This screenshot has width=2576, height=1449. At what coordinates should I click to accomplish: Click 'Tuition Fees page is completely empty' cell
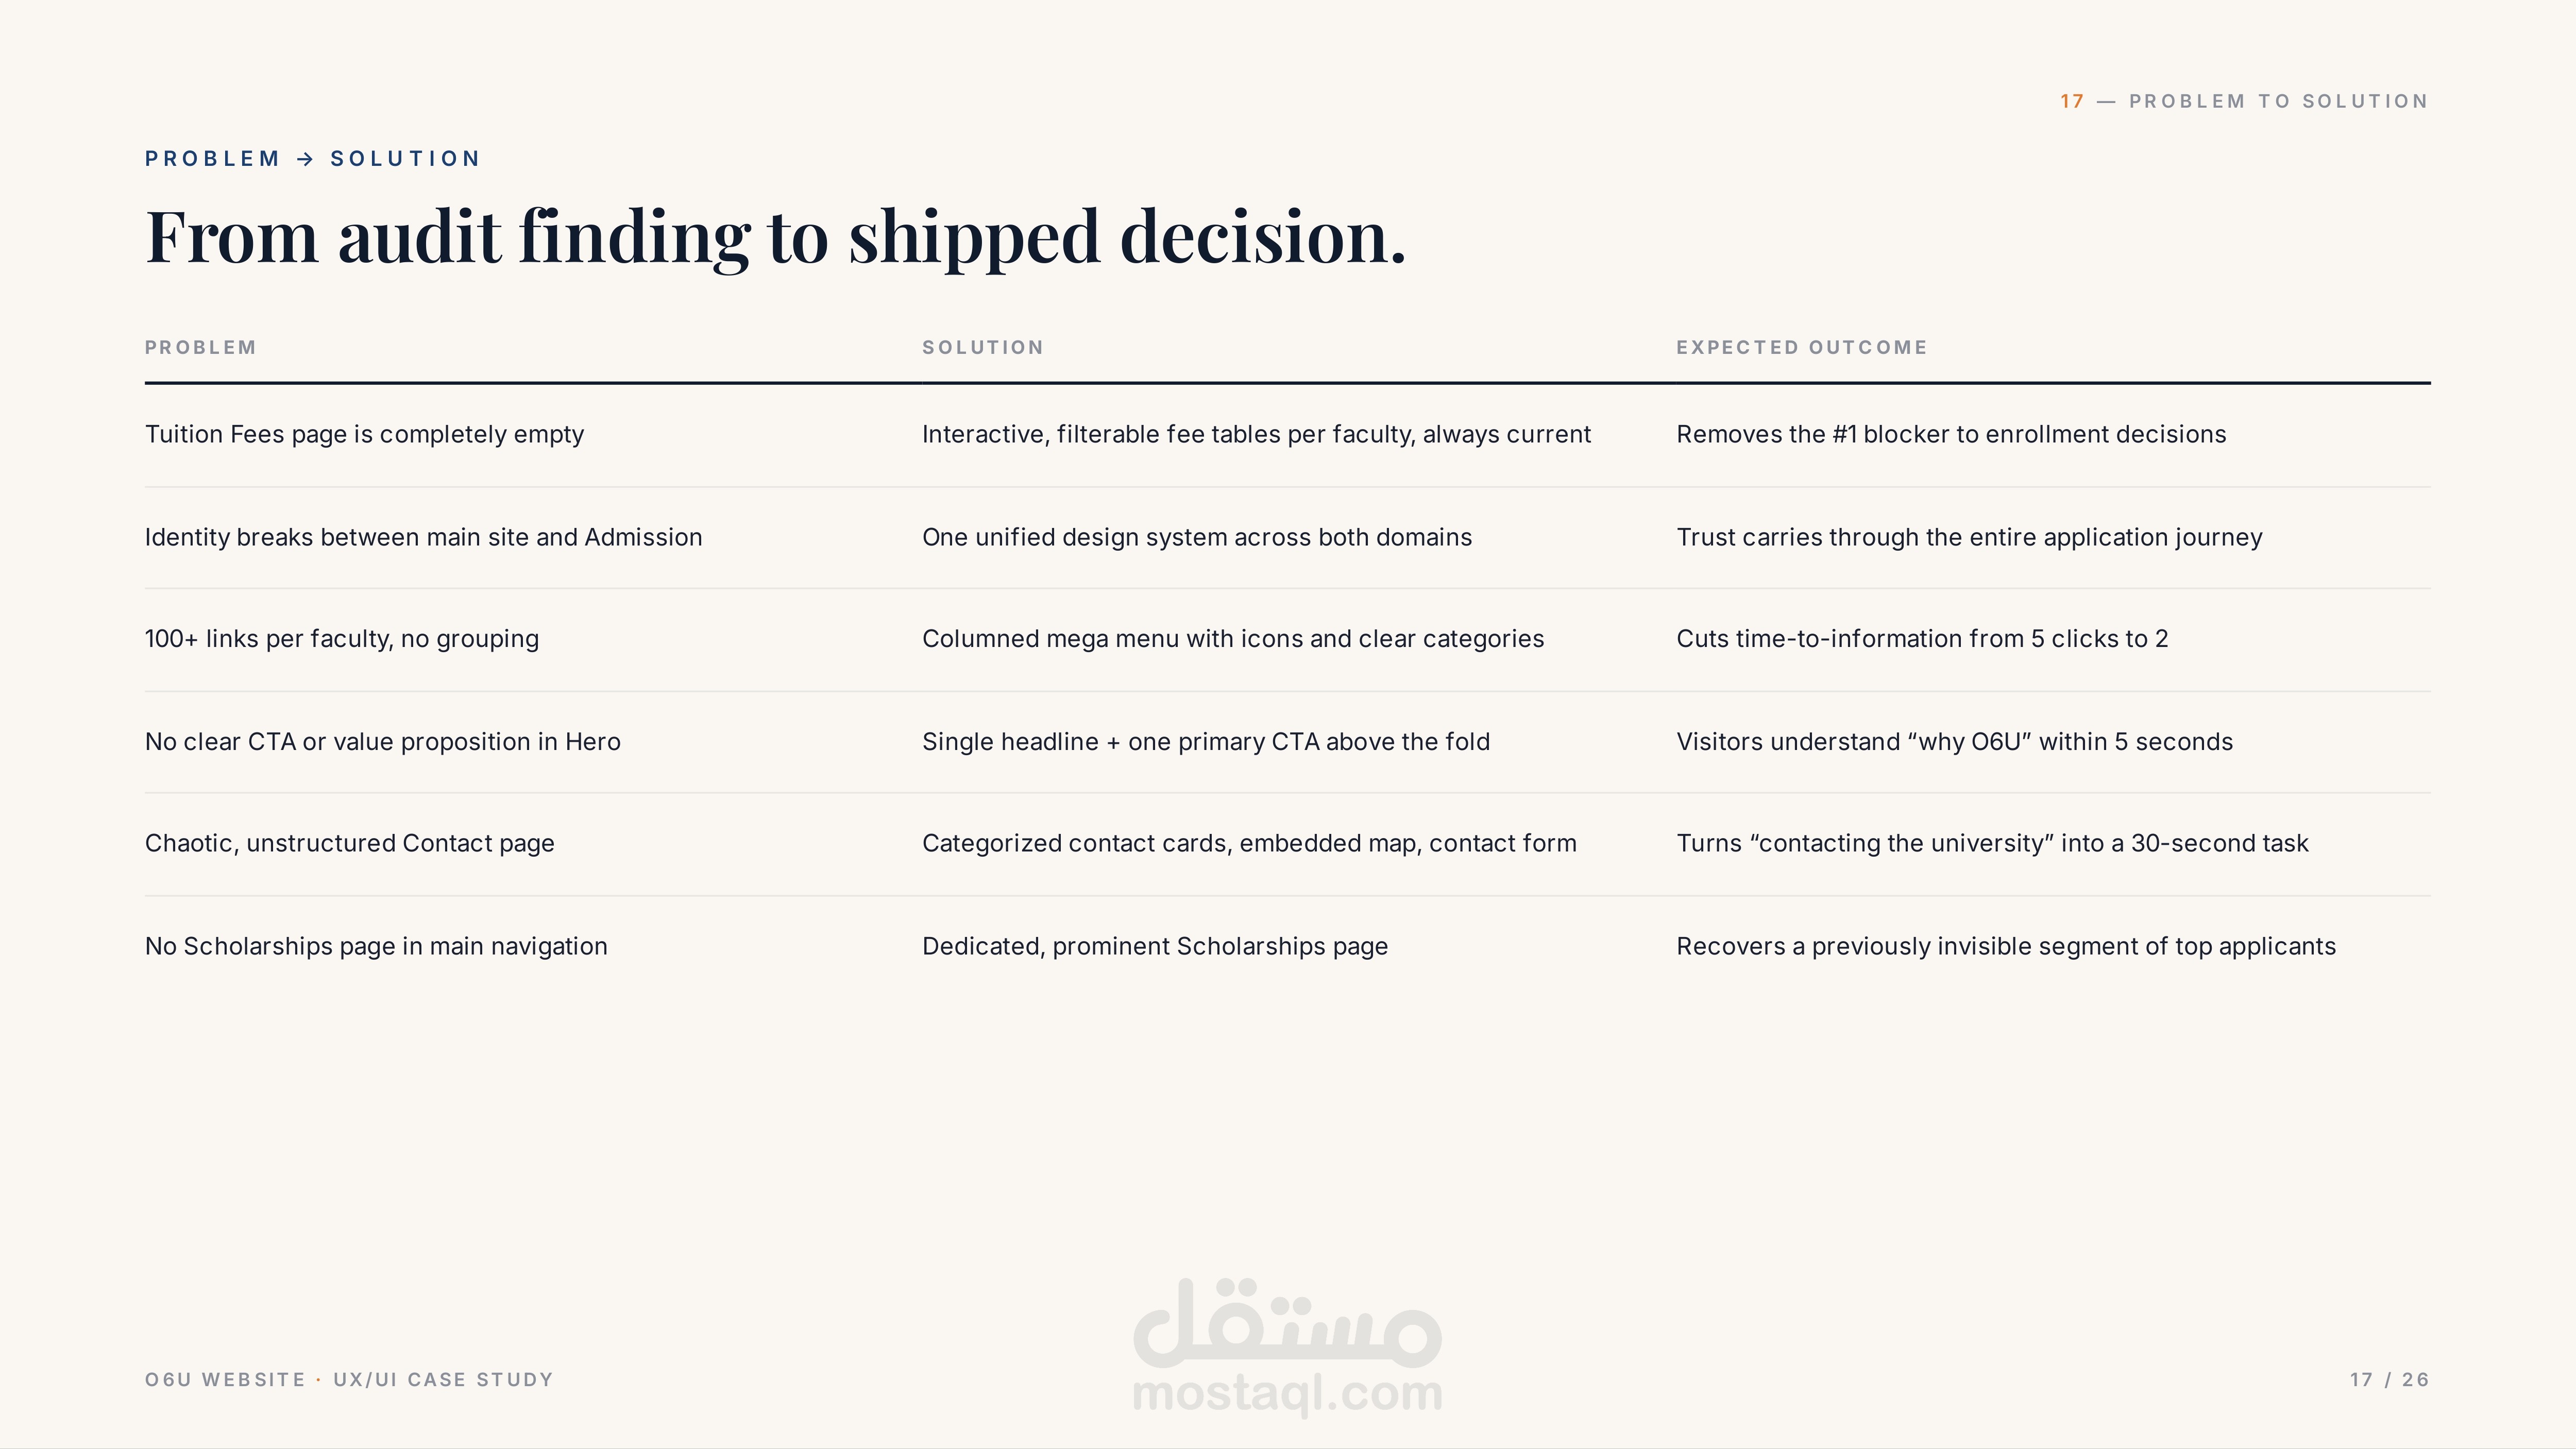pos(365,434)
